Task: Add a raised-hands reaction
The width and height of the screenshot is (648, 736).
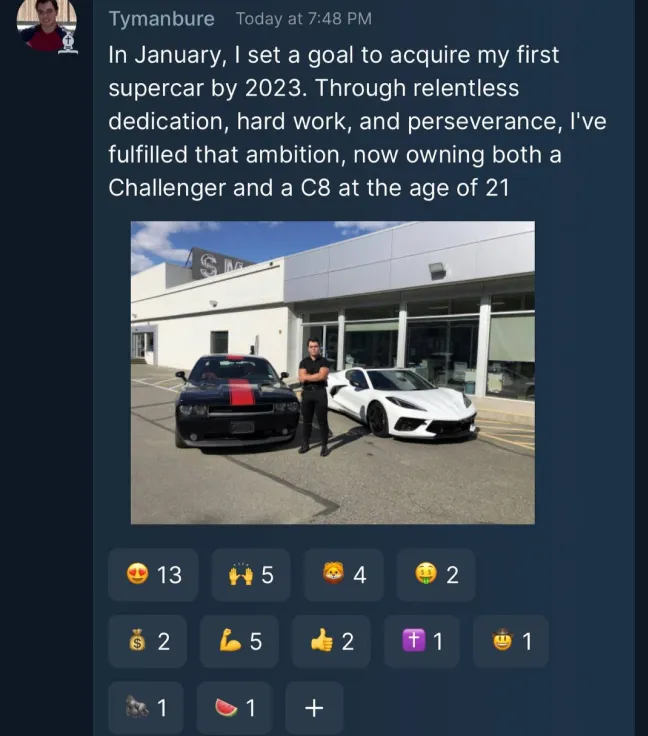Action: [x=251, y=575]
